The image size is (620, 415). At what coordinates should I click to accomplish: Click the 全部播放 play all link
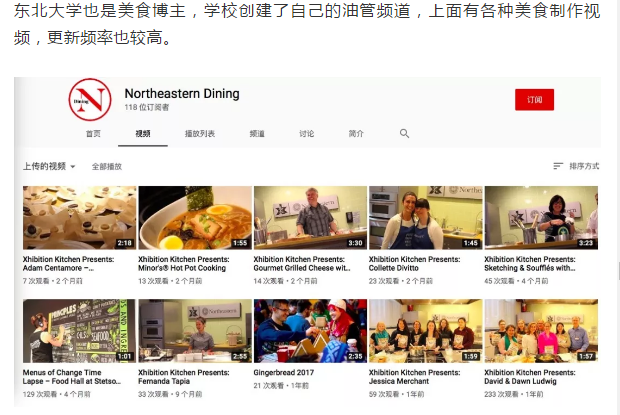click(x=107, y=166)
